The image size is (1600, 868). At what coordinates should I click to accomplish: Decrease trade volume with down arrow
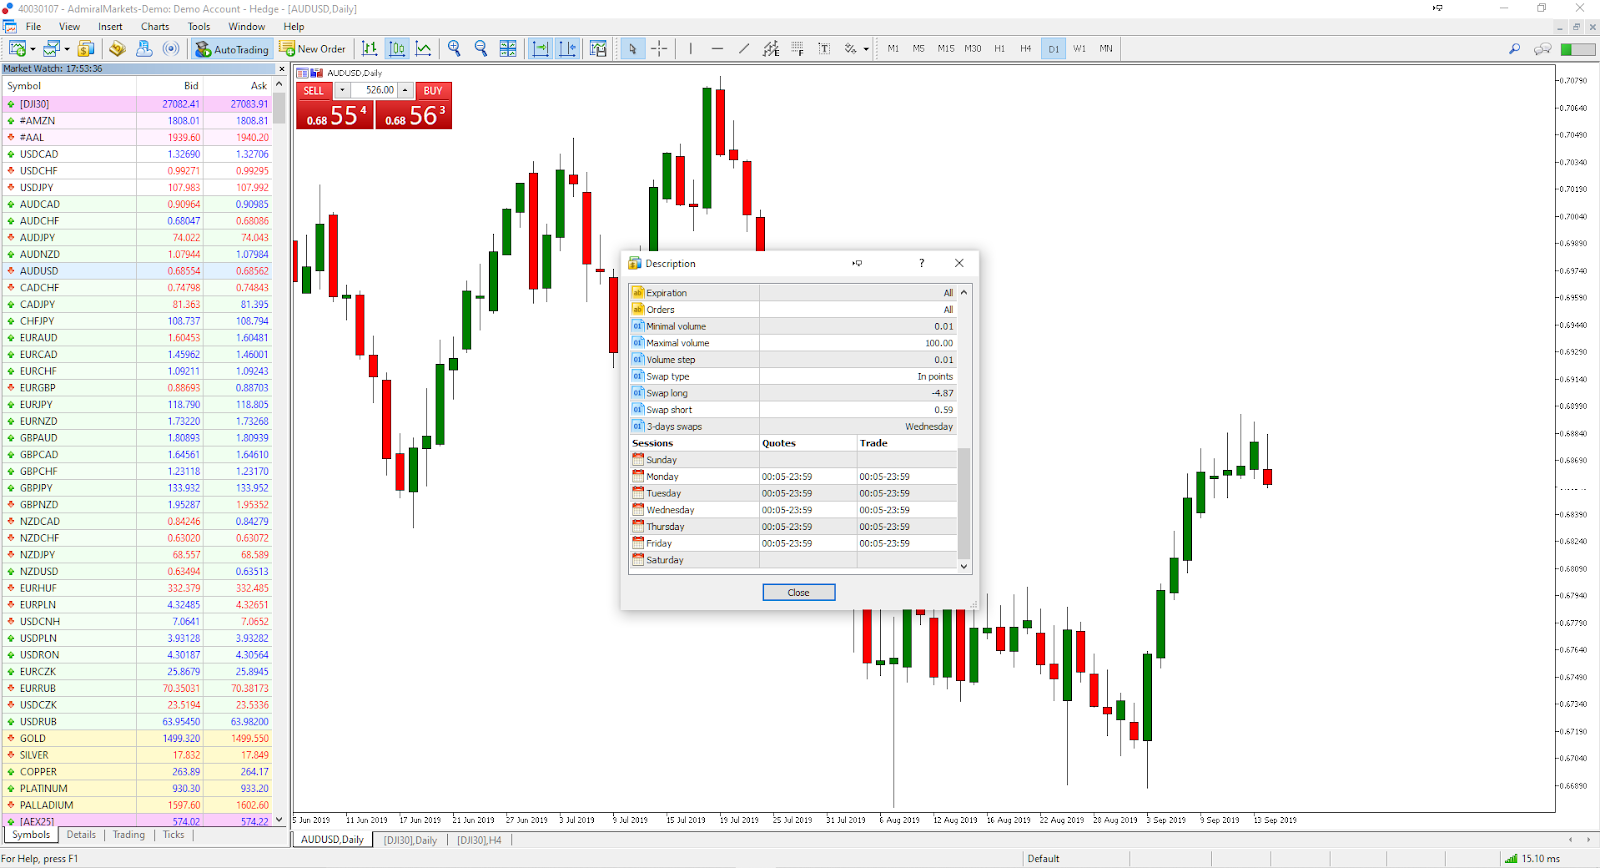click(x=342, y=90)
